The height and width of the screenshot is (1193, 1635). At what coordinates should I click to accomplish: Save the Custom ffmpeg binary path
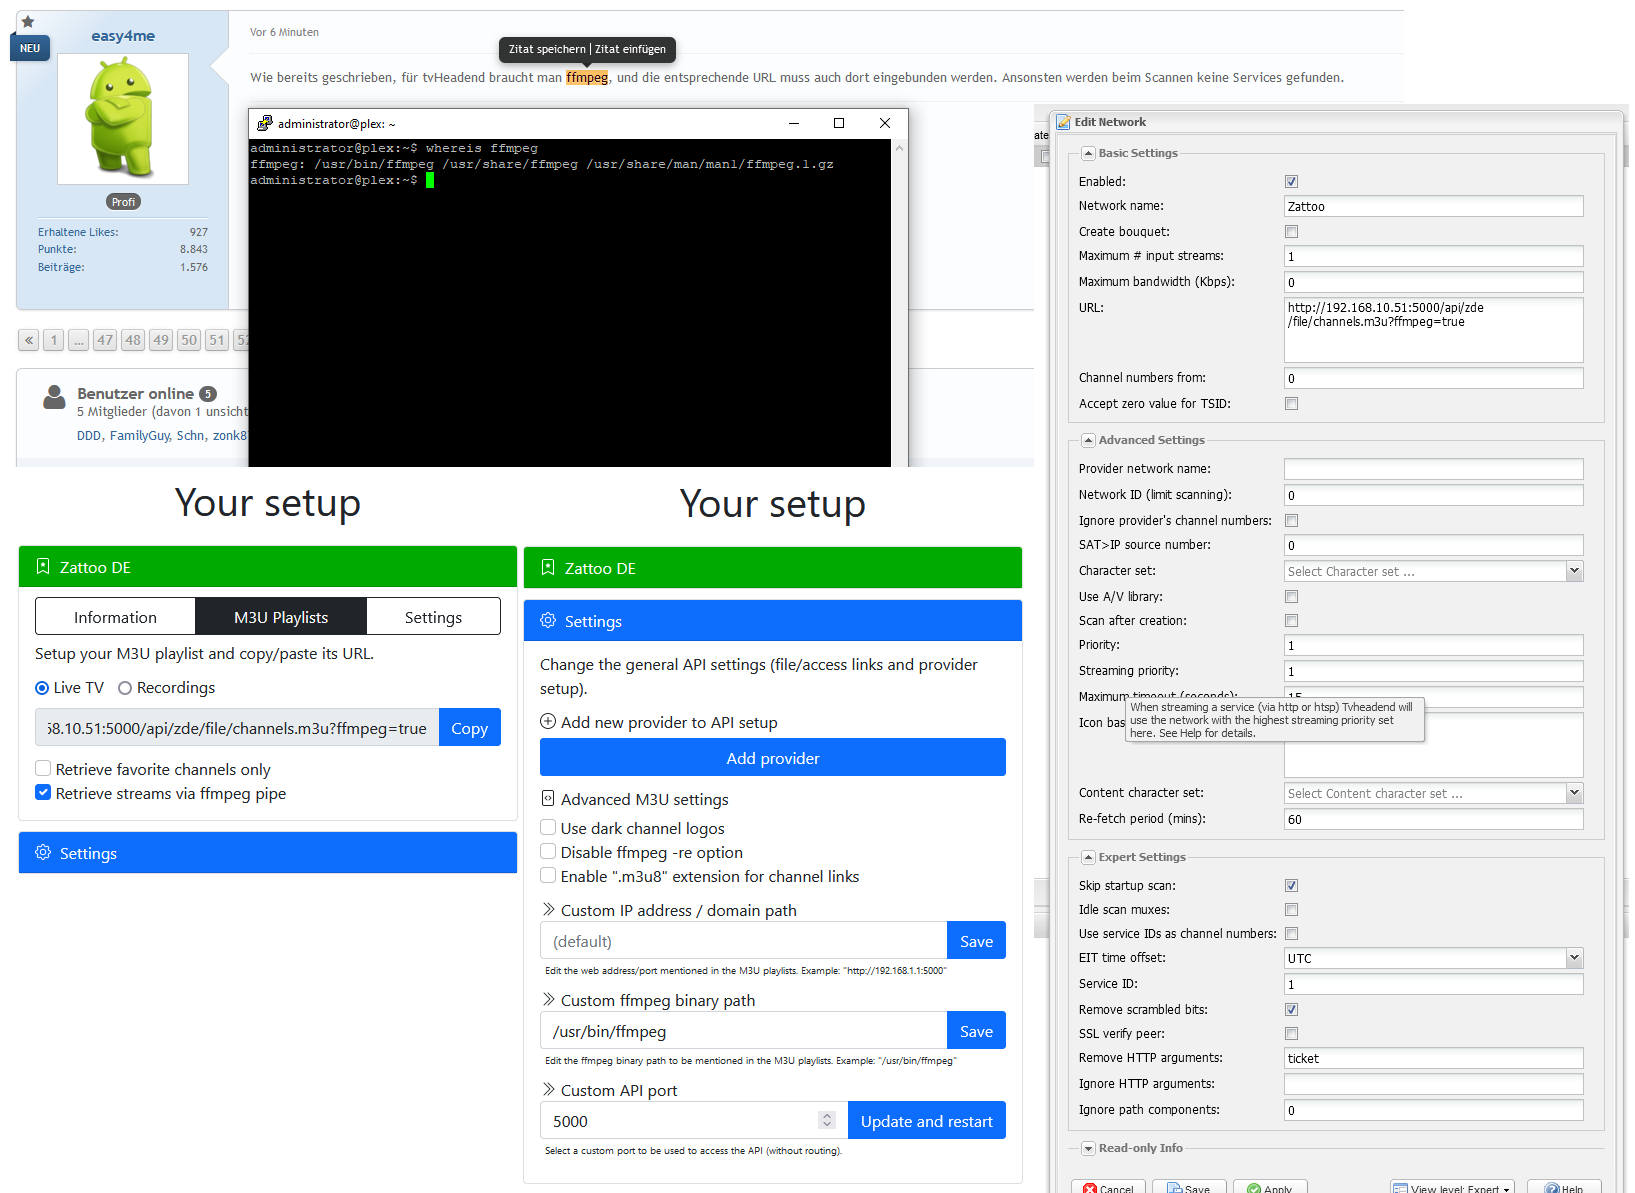[x=976, y=1030]
